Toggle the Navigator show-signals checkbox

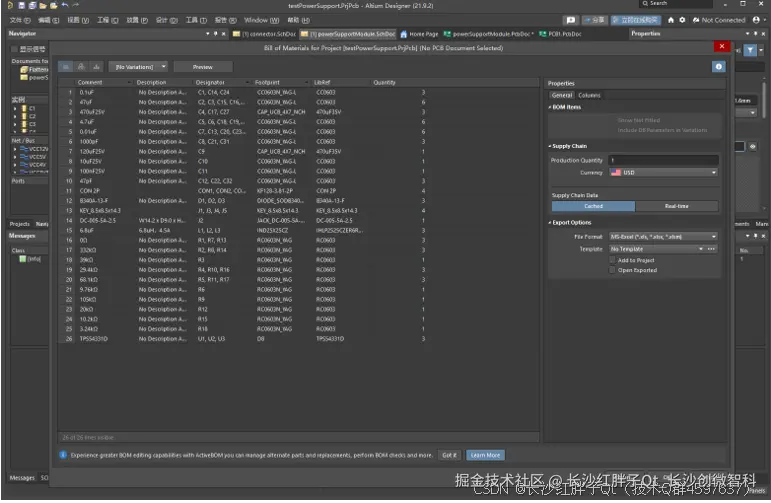pos(14,49)
